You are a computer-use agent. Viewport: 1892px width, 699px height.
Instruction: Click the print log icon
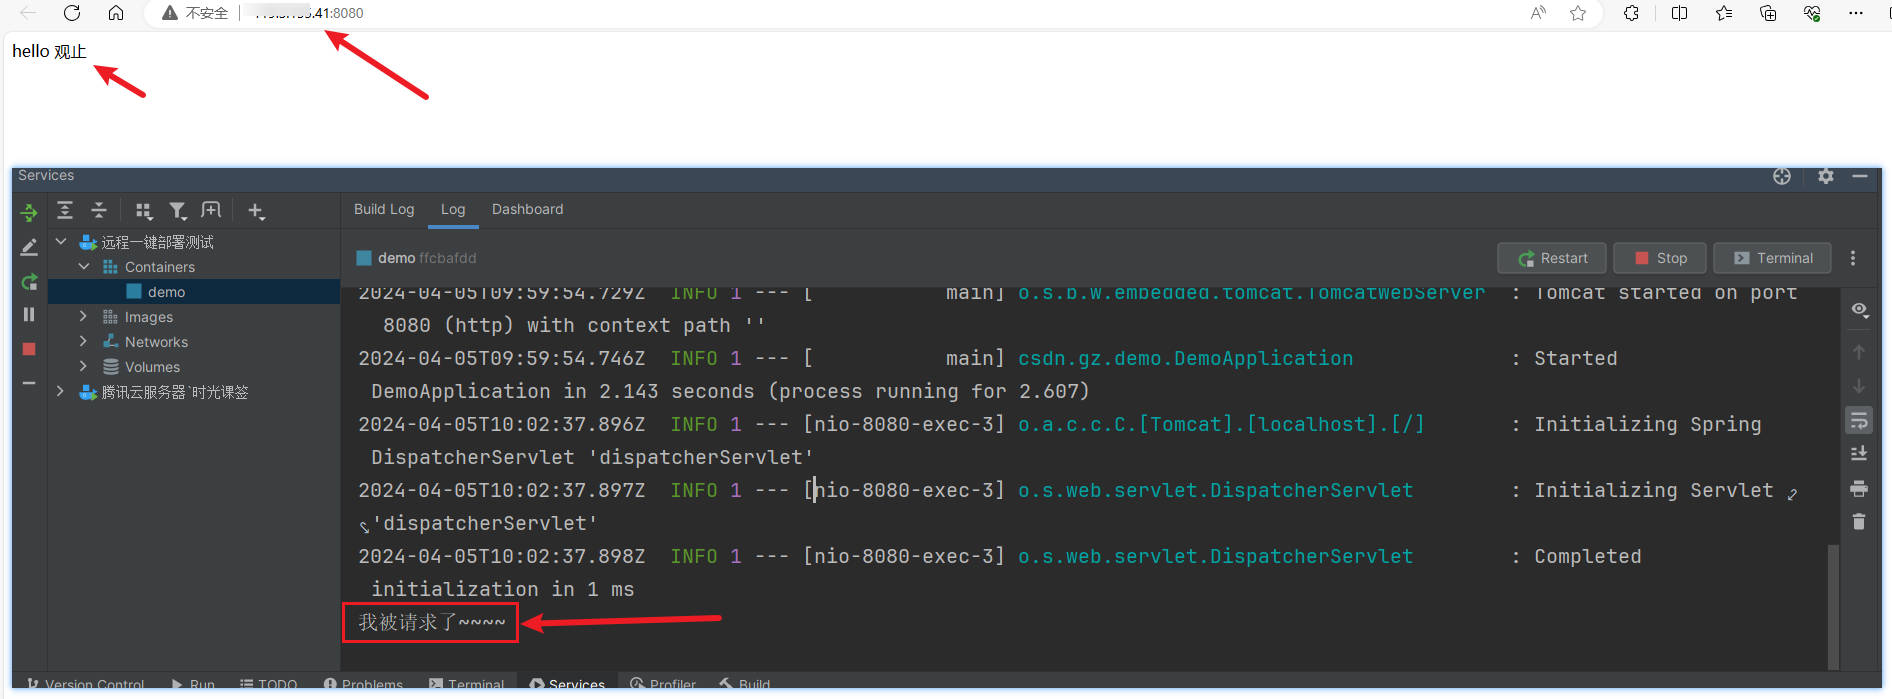point(1859,488)
